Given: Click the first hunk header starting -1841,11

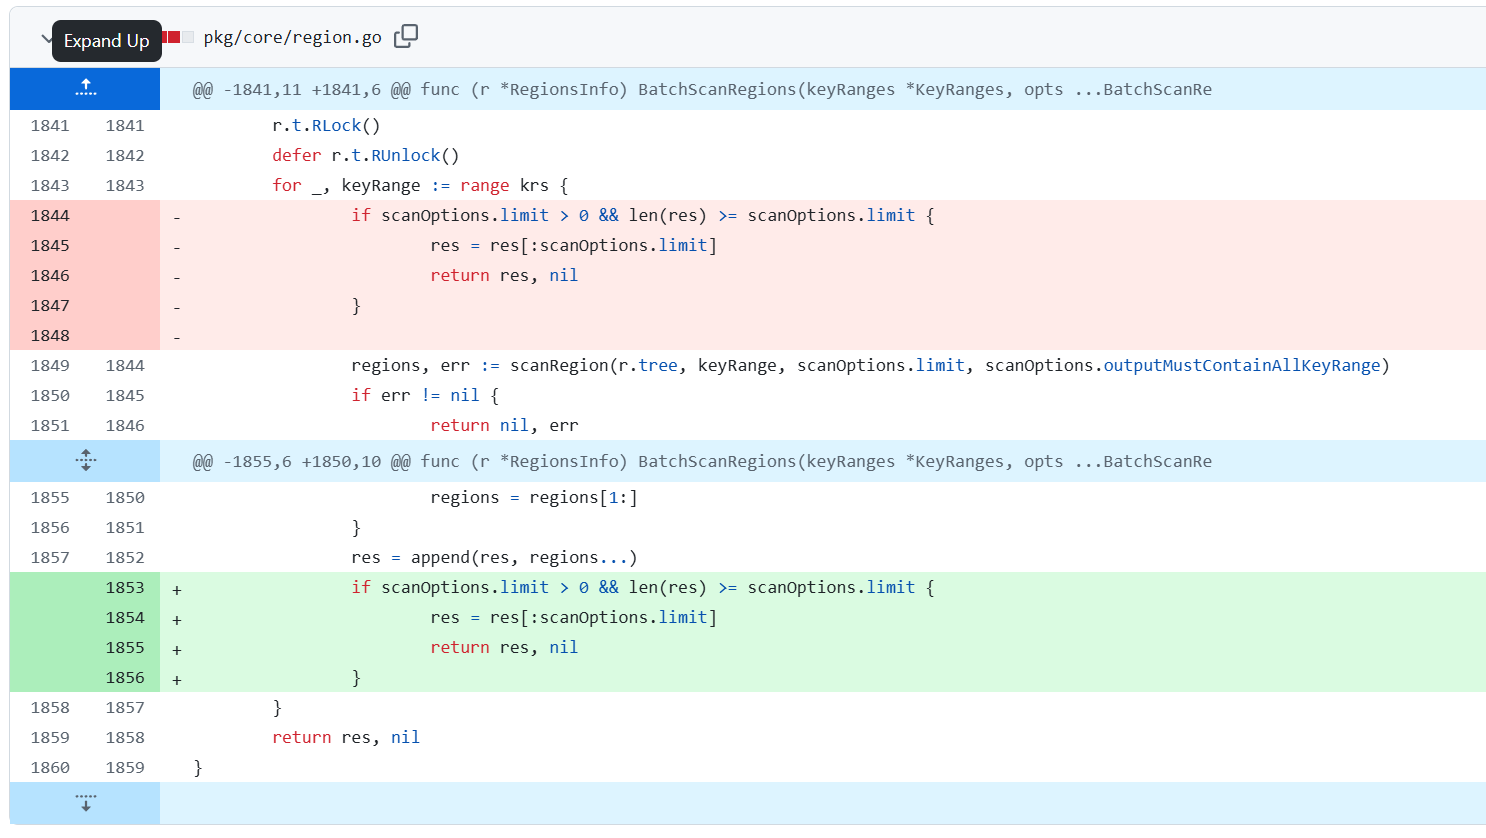Looking at the screenshot, I should (x=701, y=90).
